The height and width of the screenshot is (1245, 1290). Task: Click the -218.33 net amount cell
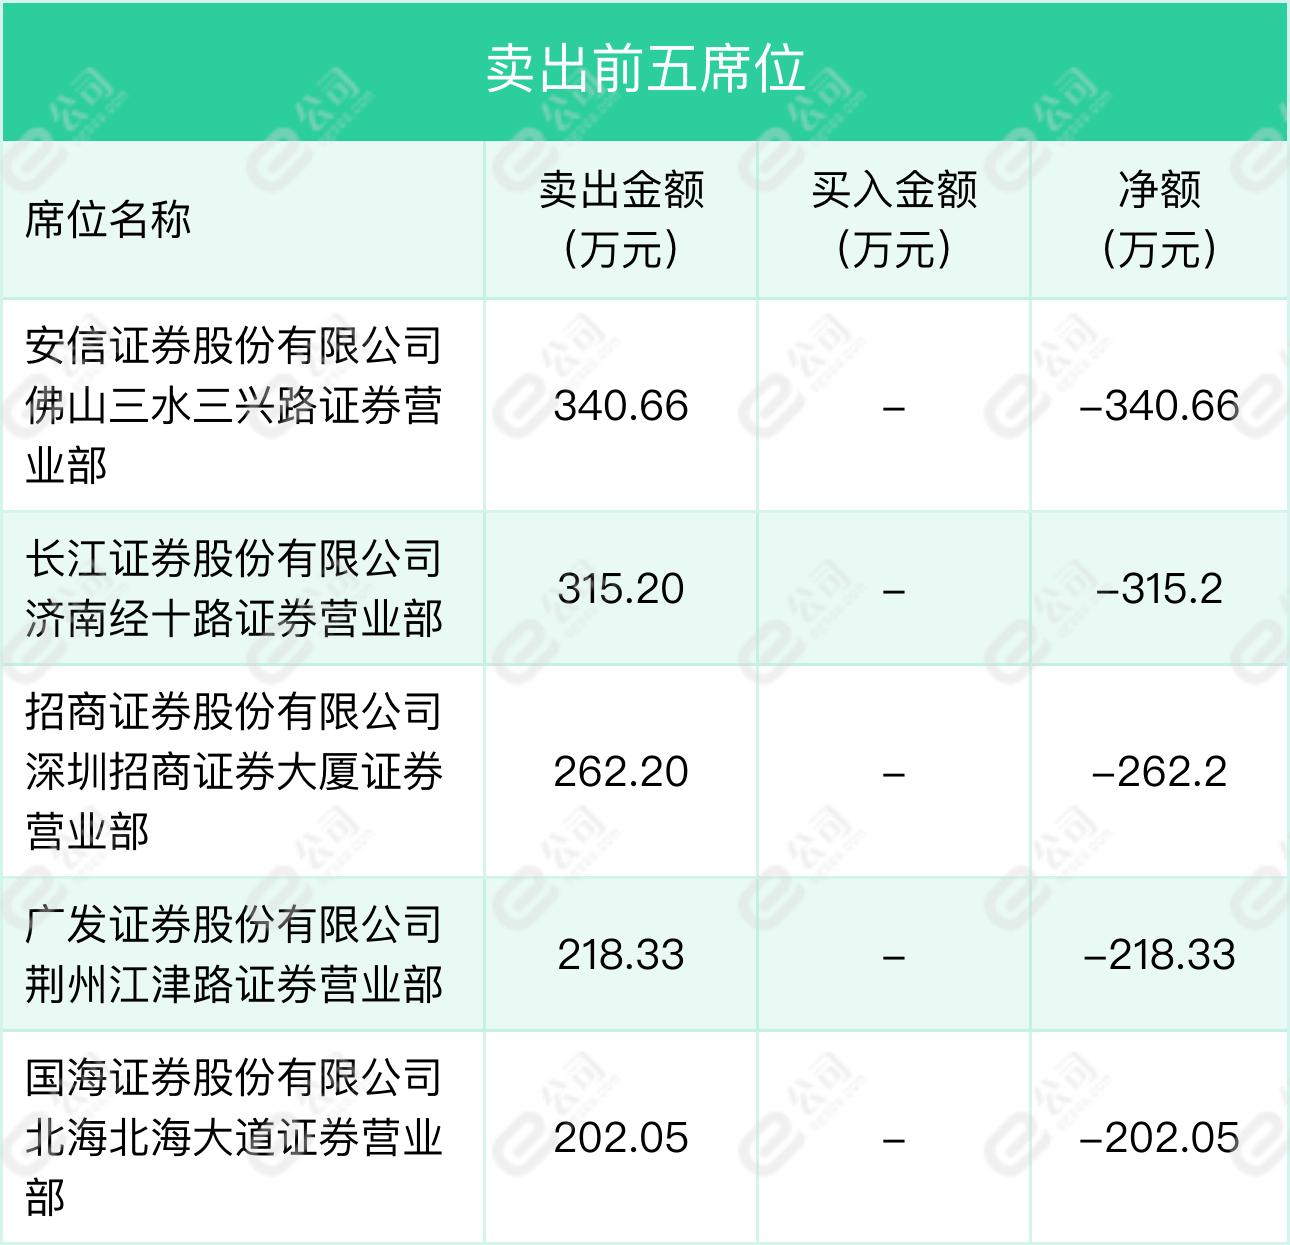pos(1160,955)
